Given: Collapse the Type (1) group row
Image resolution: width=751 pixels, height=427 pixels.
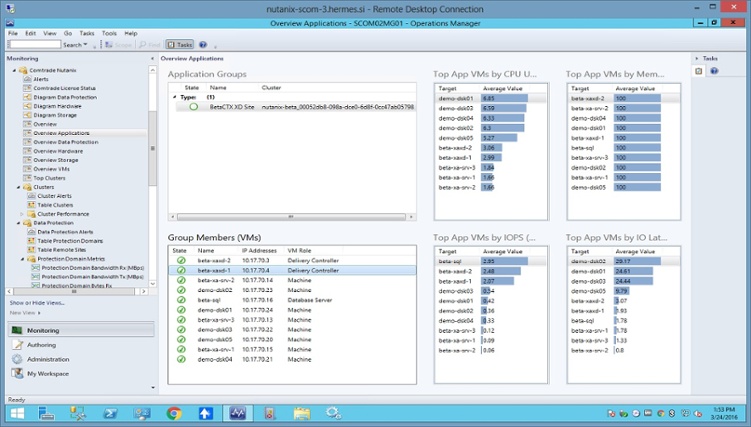Looking at the screenshot, I should (x=175, y=97).
